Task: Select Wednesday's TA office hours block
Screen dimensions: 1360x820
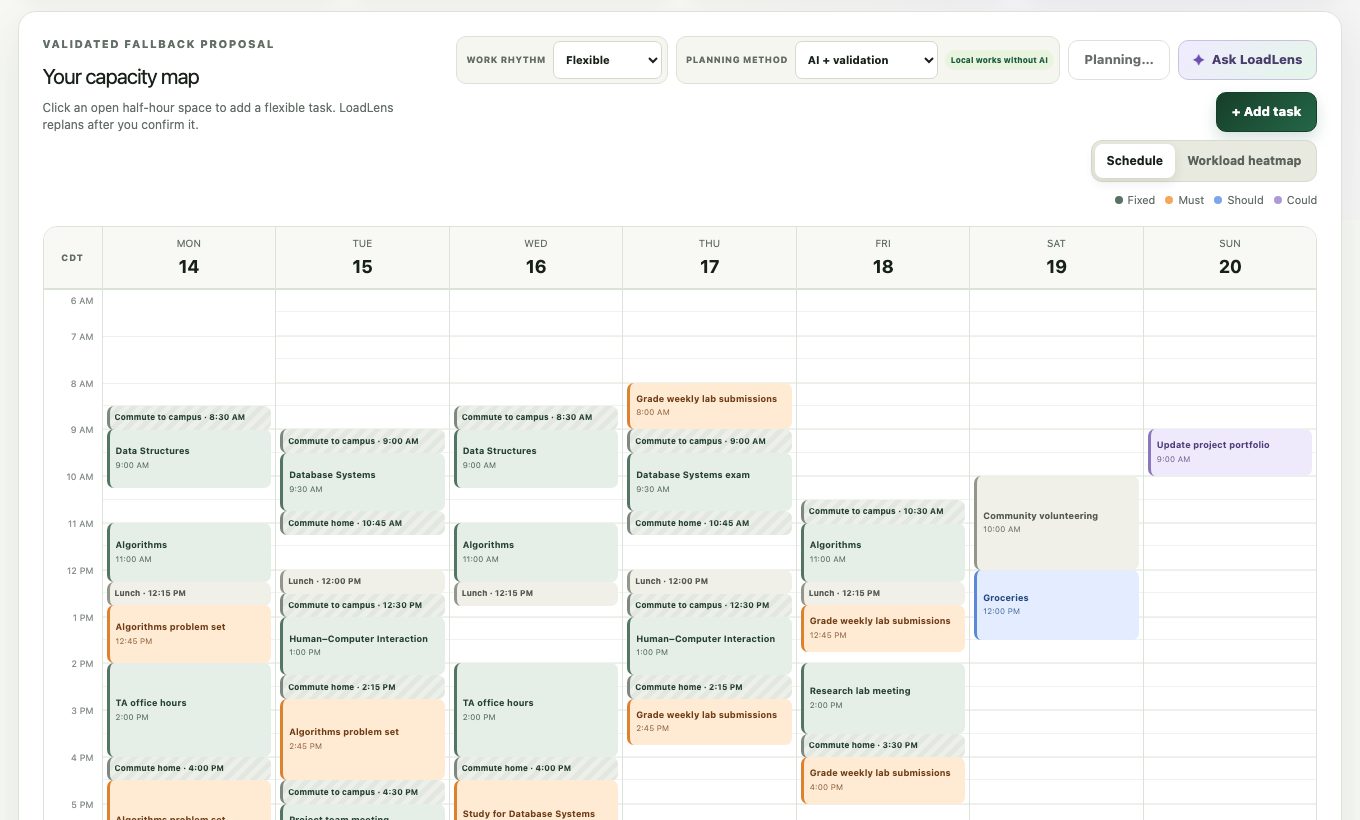Action: pos(536,710)
